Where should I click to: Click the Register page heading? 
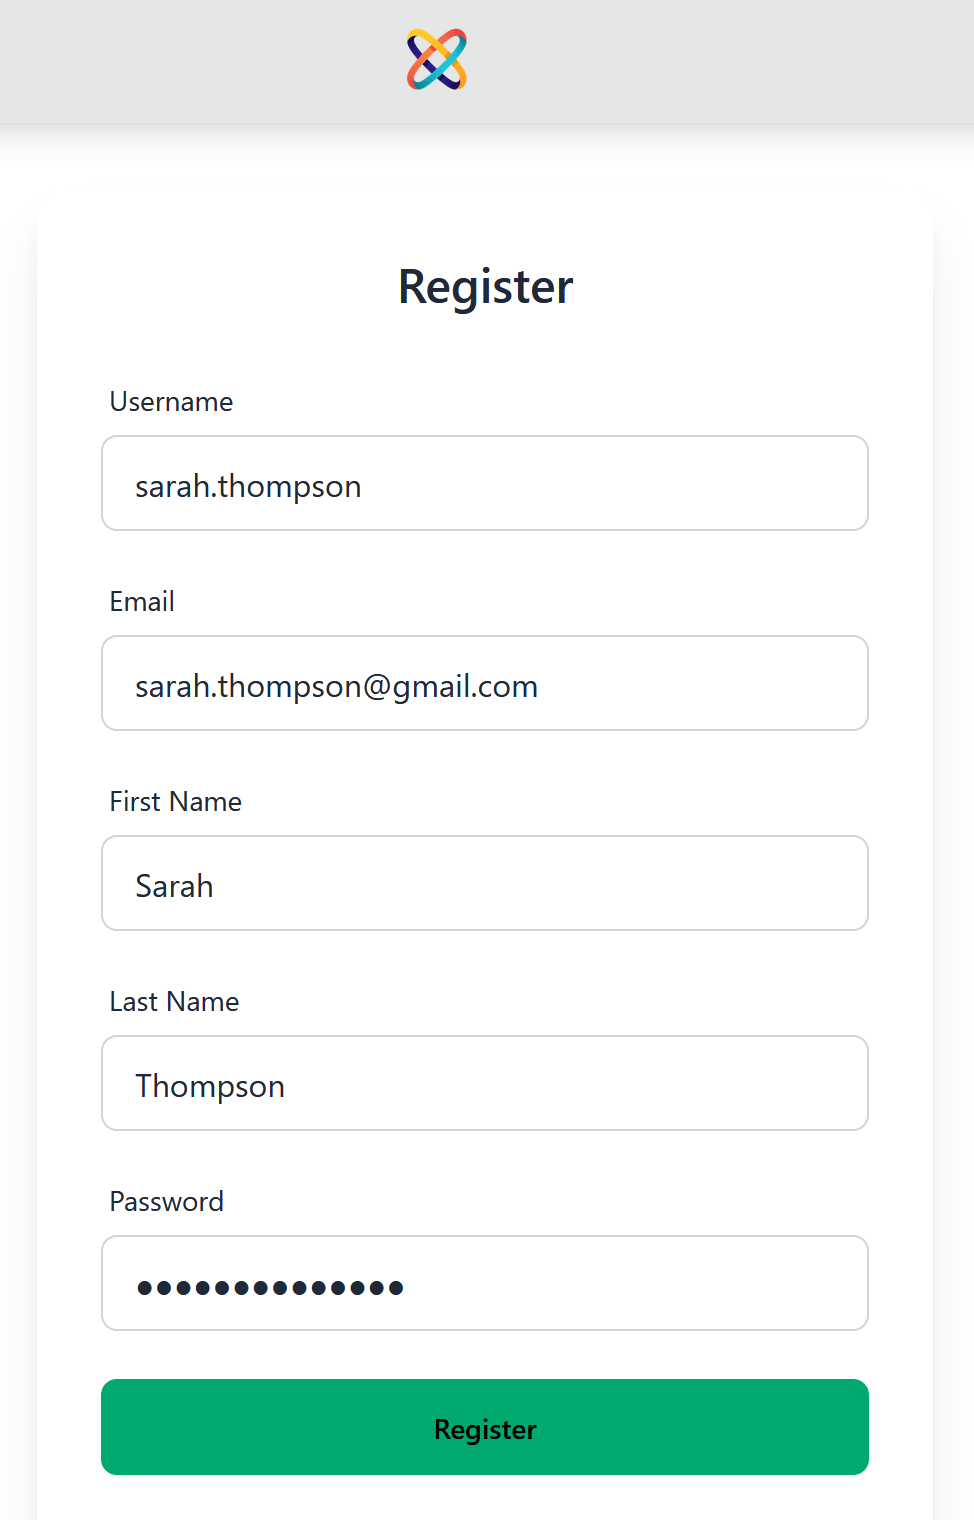click(485, 287)
